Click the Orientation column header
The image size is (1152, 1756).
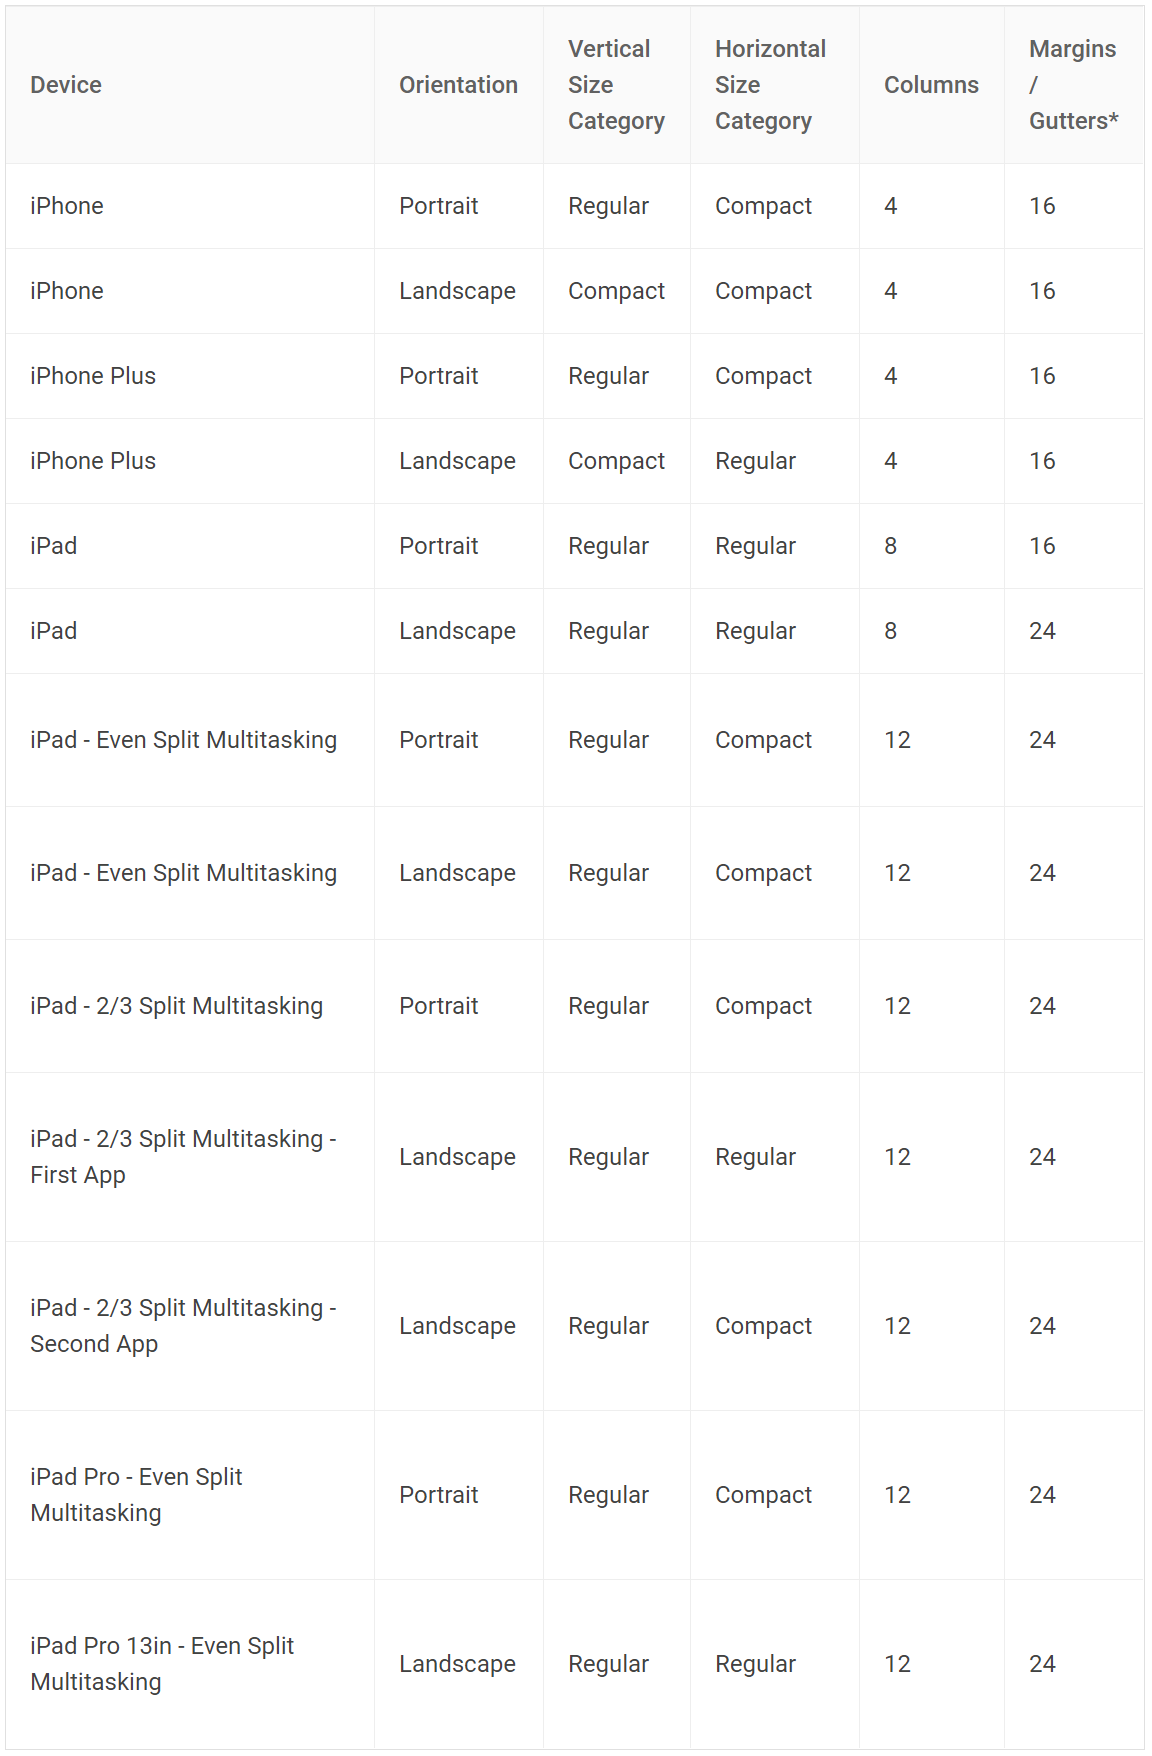[x=458, y=85]
